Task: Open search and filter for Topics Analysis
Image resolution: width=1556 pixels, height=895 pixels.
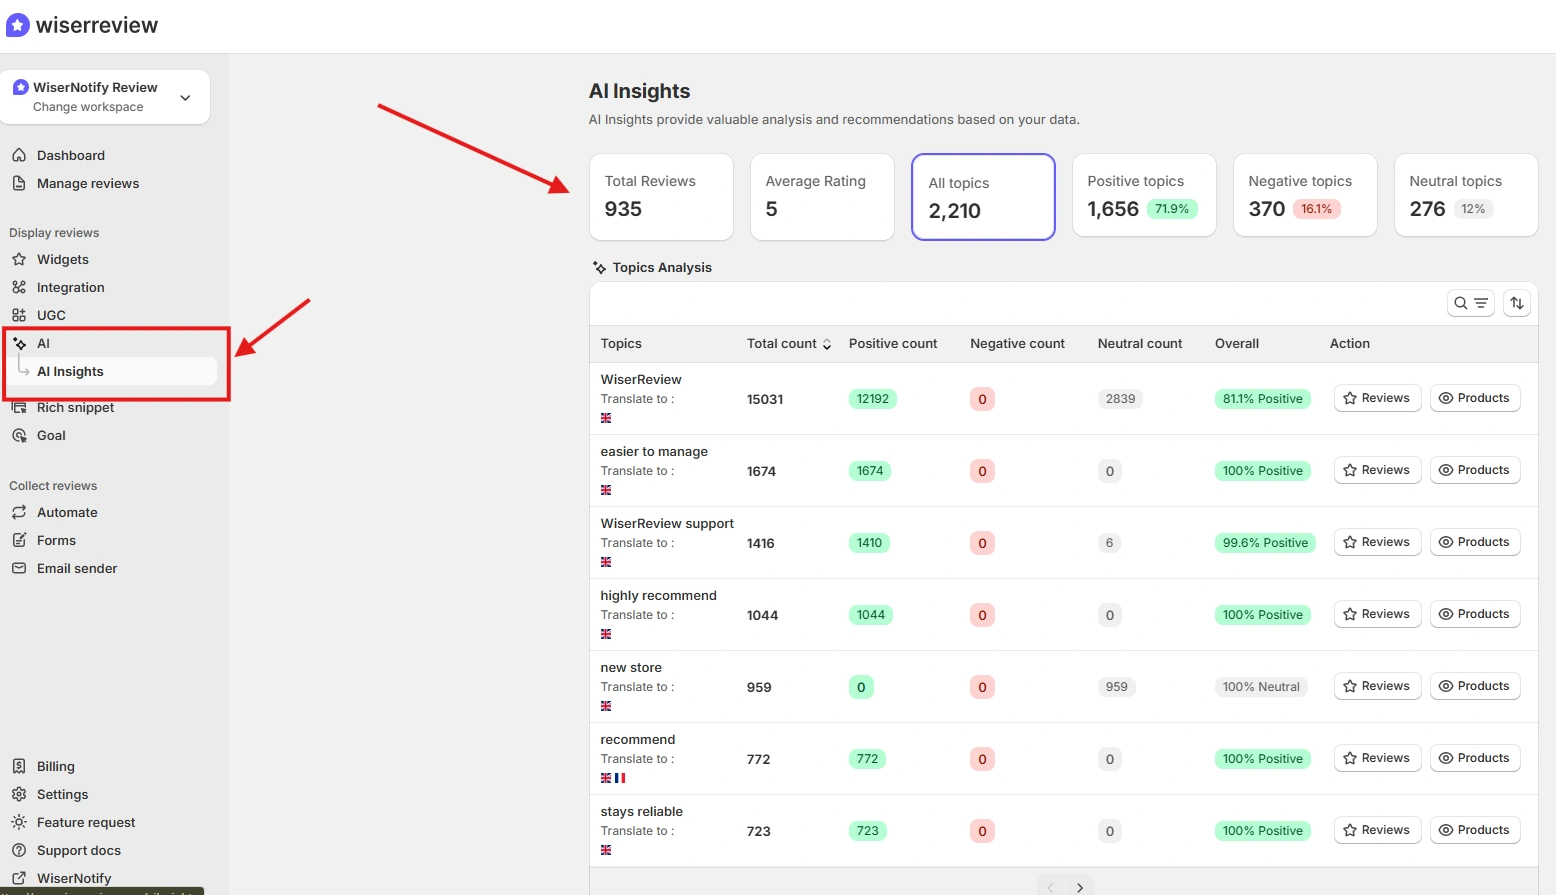Action: (1470, 302)
